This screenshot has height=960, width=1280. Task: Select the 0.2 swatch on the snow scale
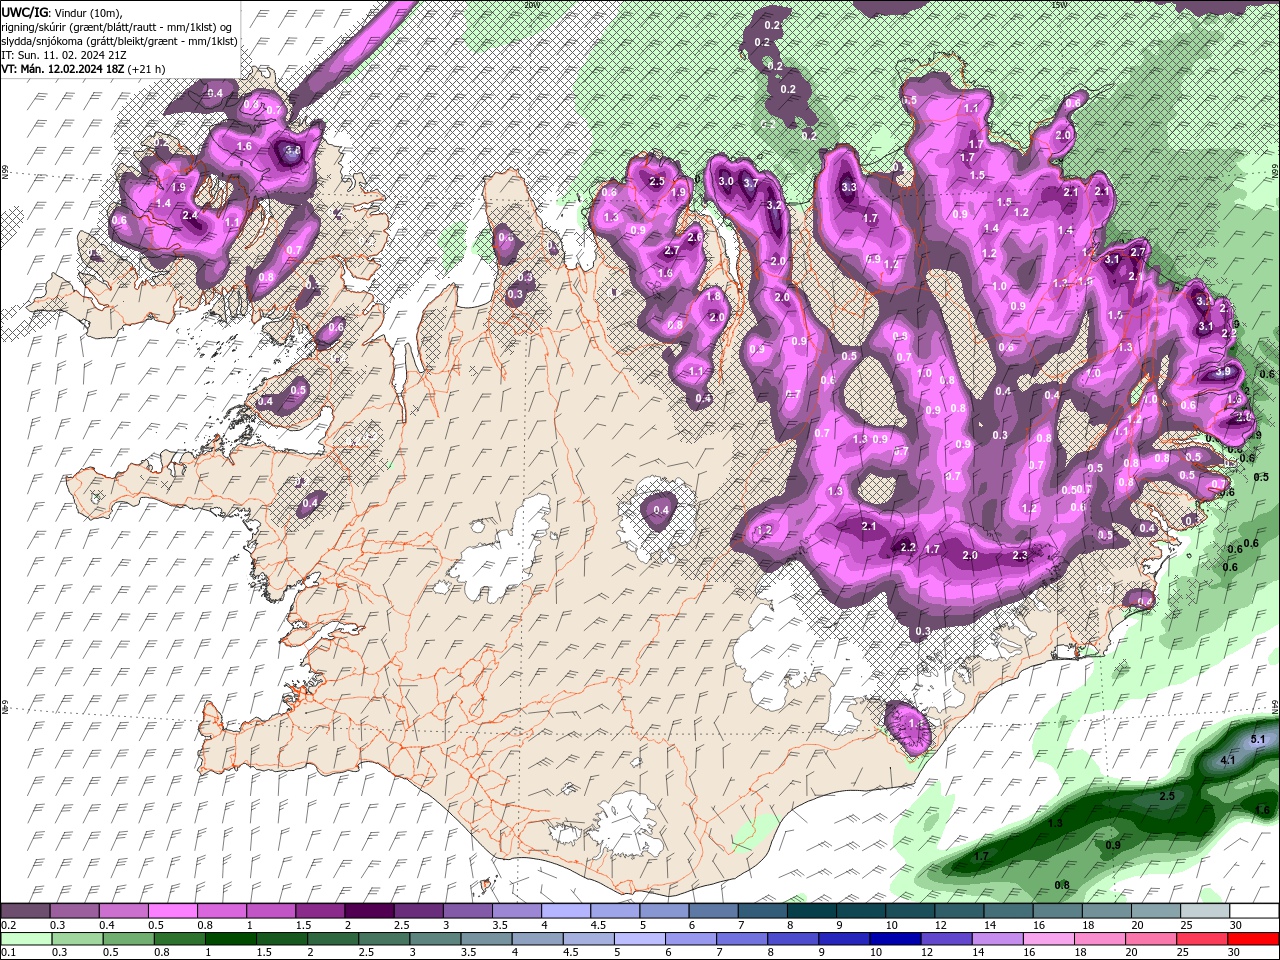(25, 911)
